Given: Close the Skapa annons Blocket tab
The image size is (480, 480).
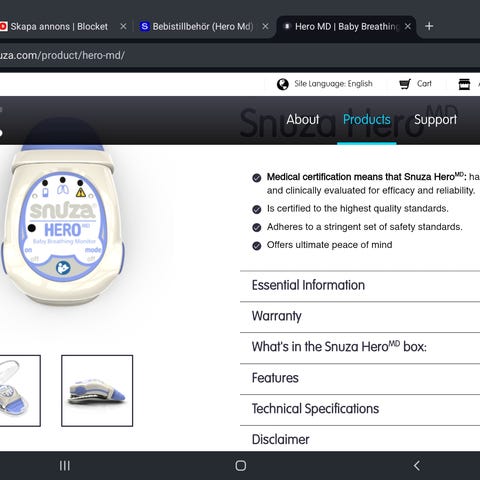Looking at the screenshot, I should point(123,26).
